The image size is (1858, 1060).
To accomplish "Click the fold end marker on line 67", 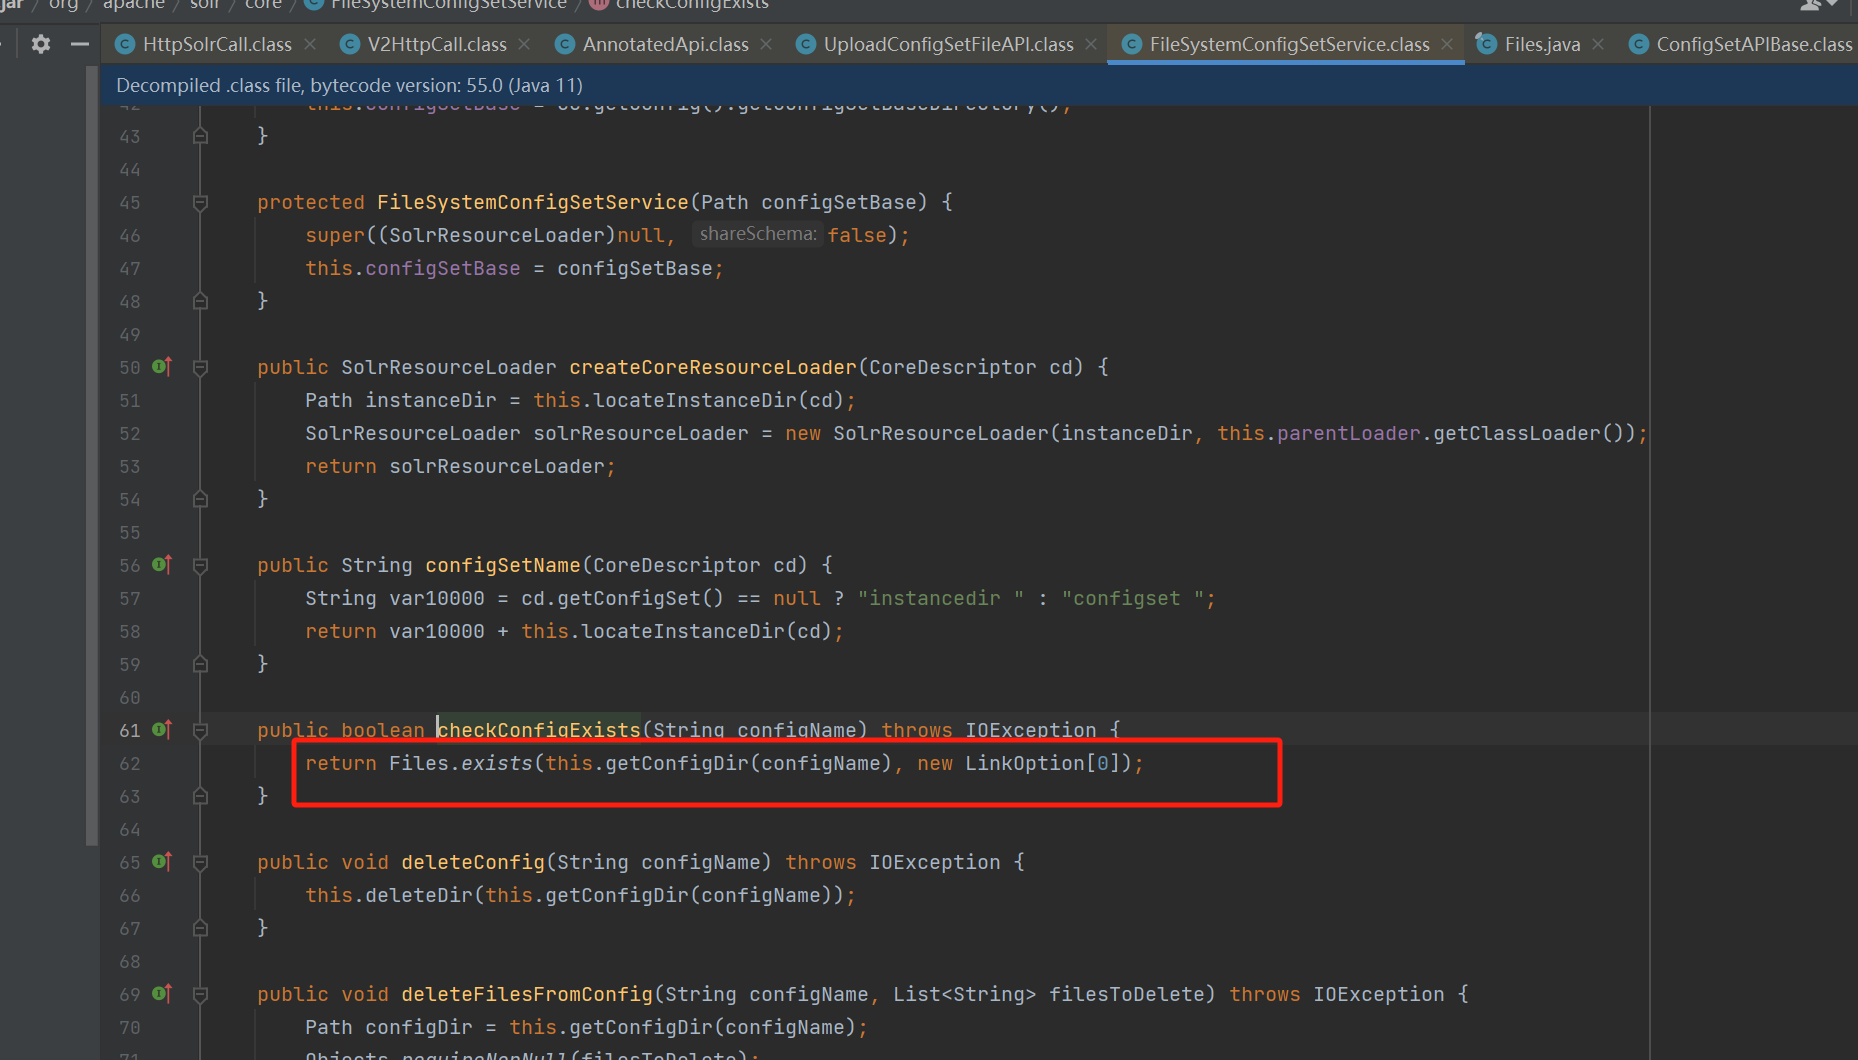I will [x=200, y=928].
